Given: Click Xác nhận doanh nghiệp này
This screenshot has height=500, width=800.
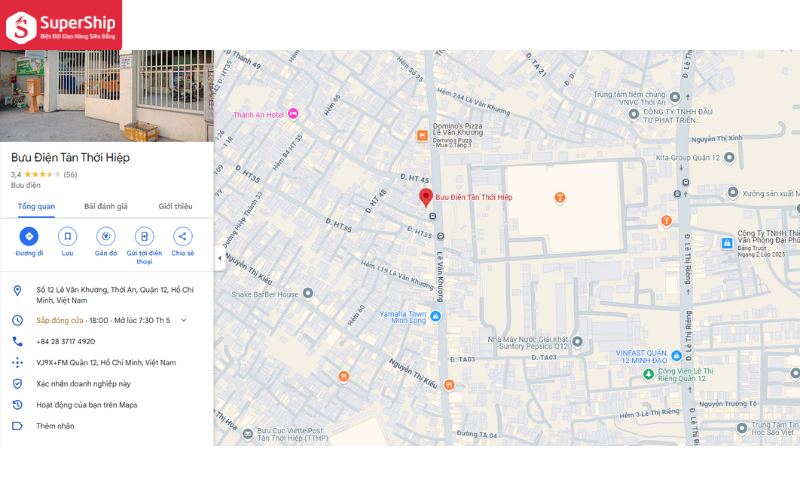Looking at the screenshot, I should 83,384.
